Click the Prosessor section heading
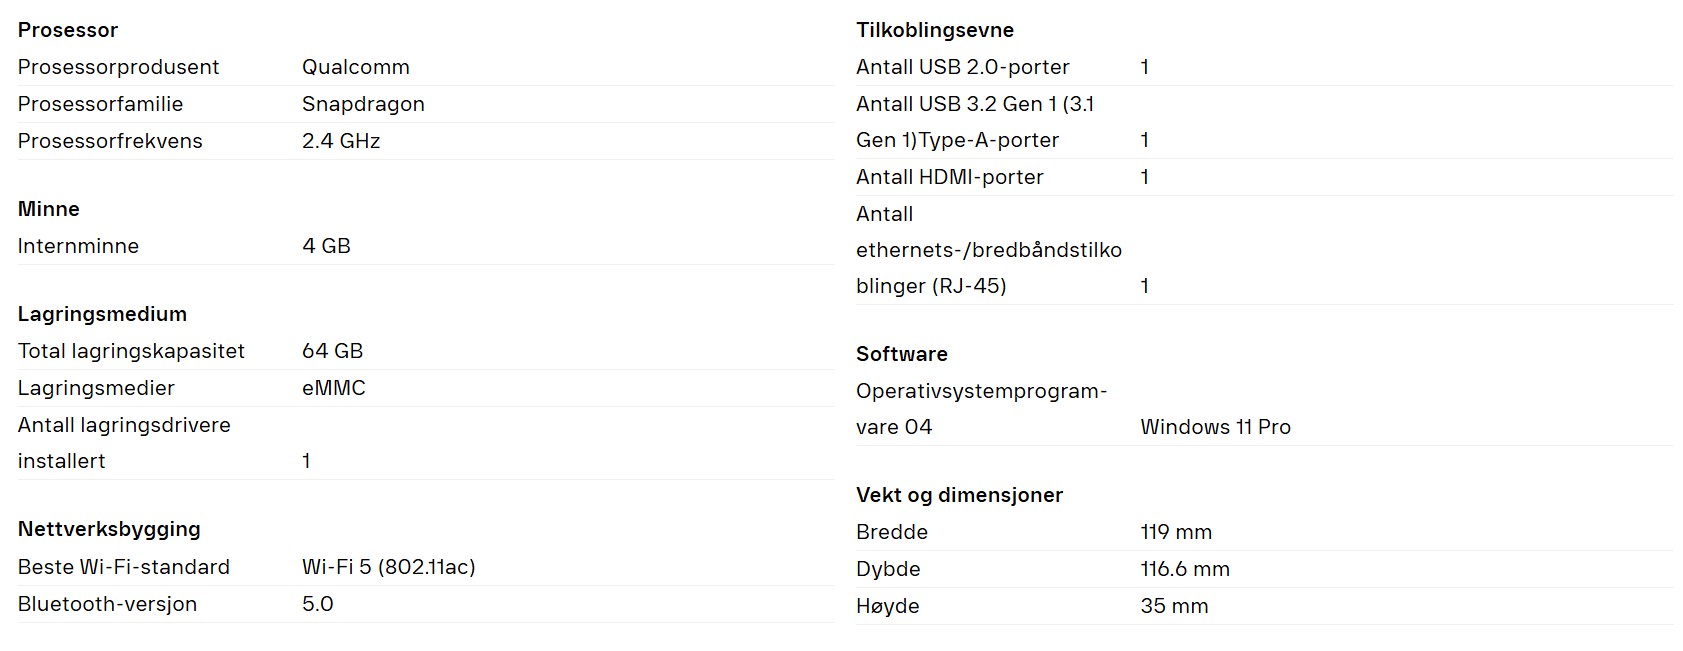 [68, 30]
